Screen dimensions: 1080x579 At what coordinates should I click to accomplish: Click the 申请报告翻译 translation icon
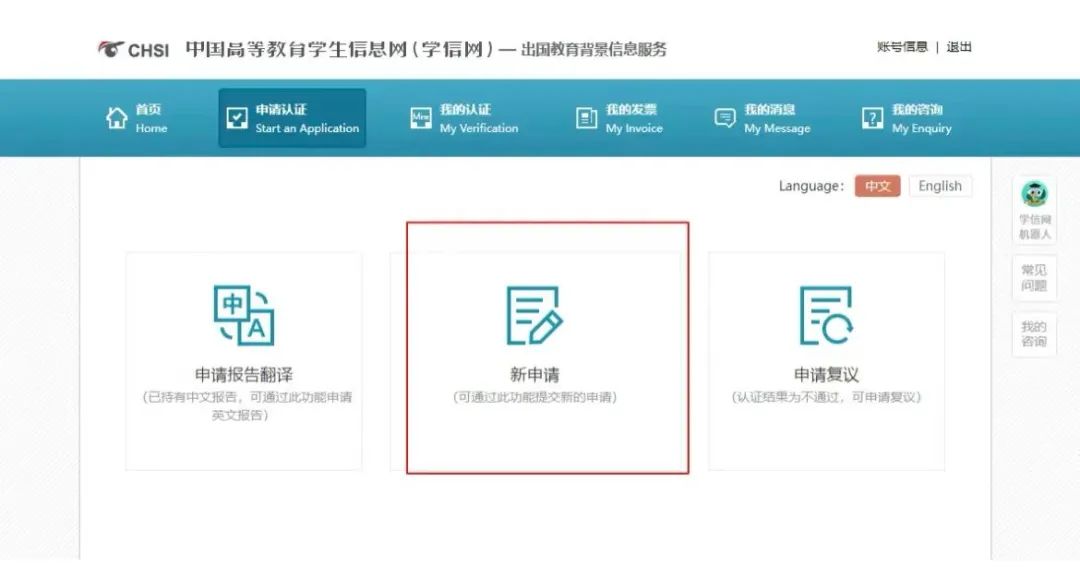click(244, 315)
